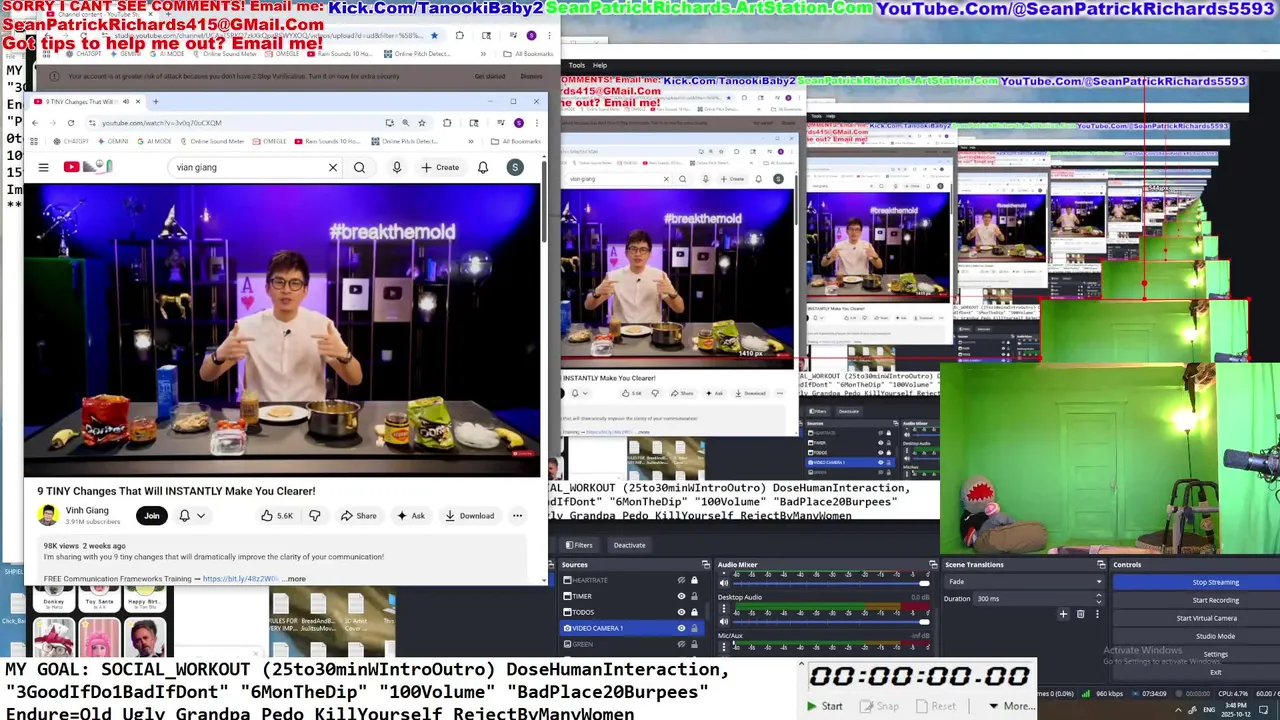Toggle lock on TIMER source
Viewport: 1280px width, 720px height.
694,596
